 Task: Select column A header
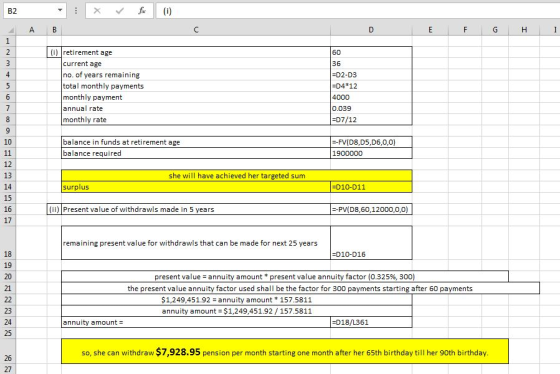point(31,30)
